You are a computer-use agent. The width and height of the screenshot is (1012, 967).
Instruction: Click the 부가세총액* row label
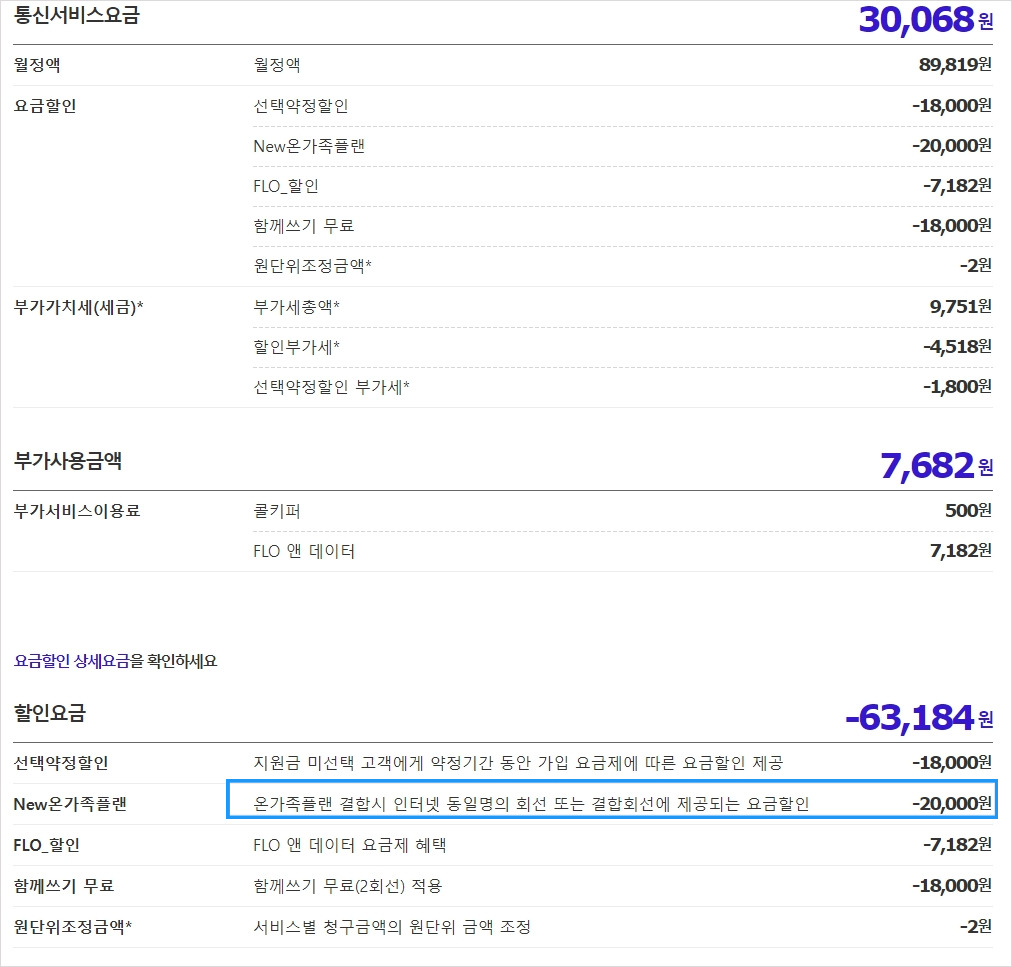[297, 306]
